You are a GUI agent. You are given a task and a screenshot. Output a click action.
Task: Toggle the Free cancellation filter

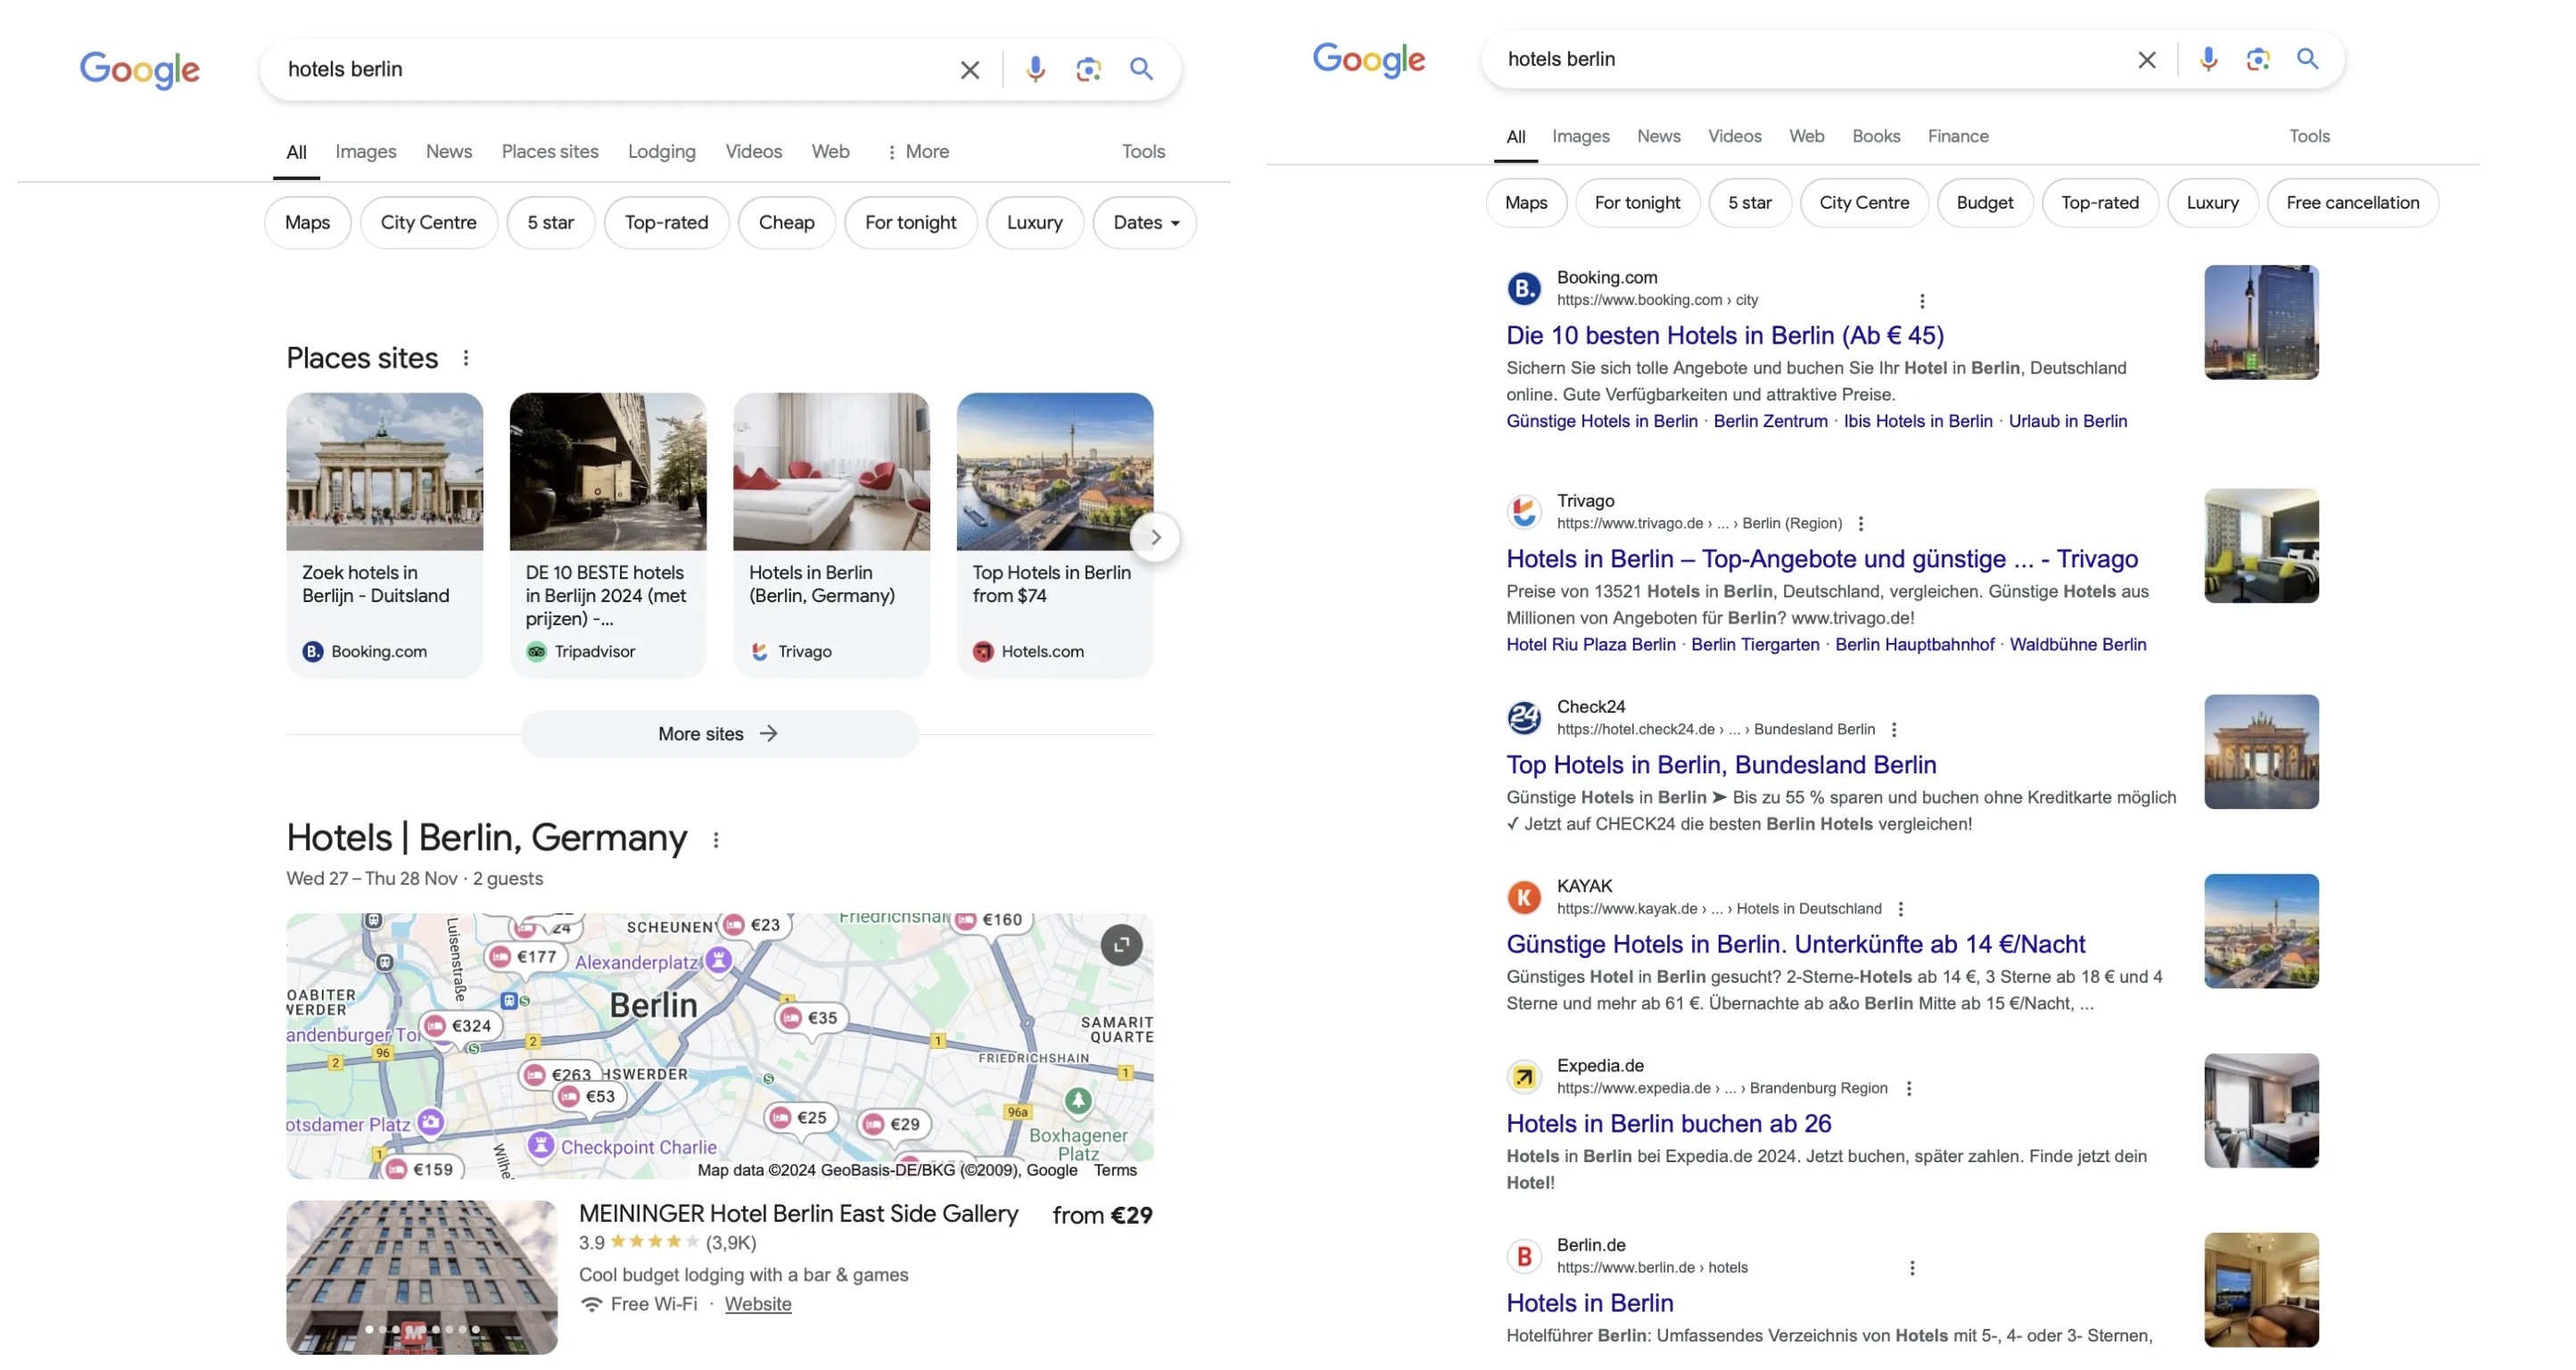click(2353, 201)
